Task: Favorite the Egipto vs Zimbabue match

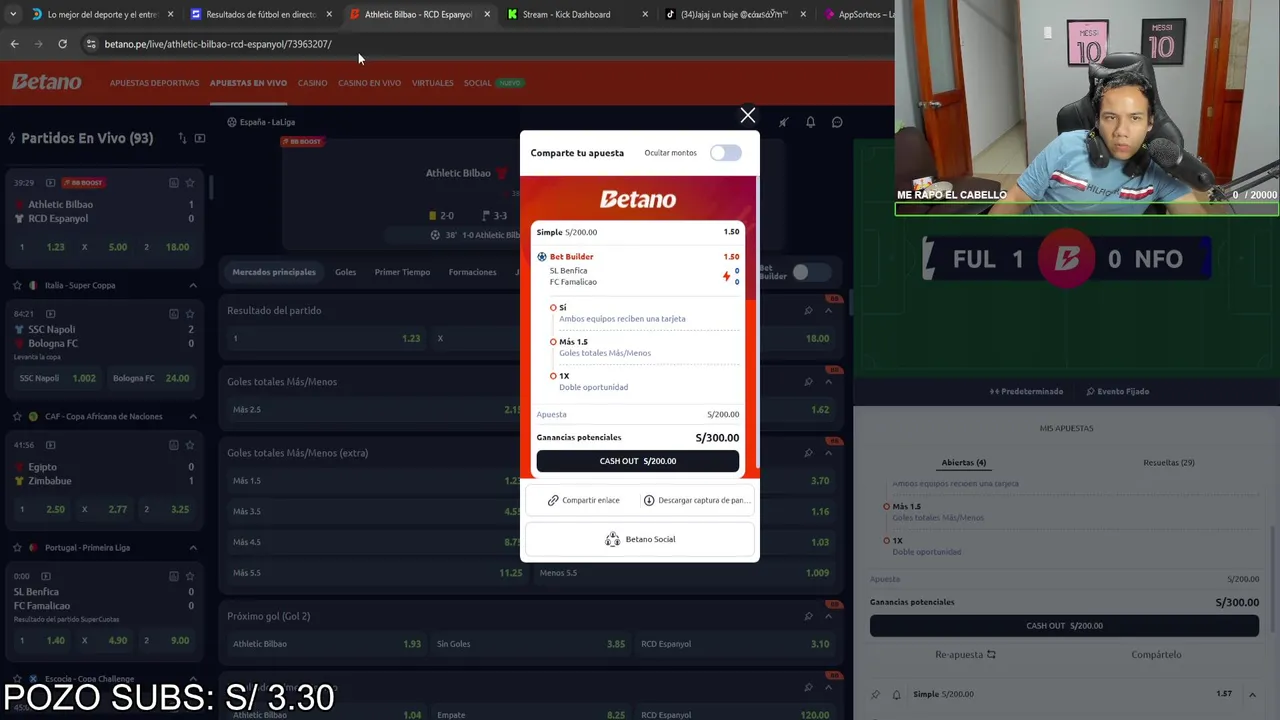Action: click(189, 445)
